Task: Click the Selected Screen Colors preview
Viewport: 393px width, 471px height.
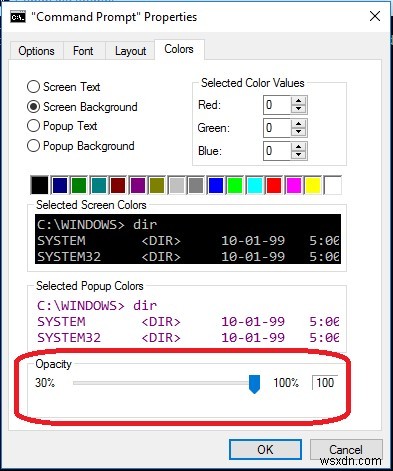Action: (x=188, y=240)
